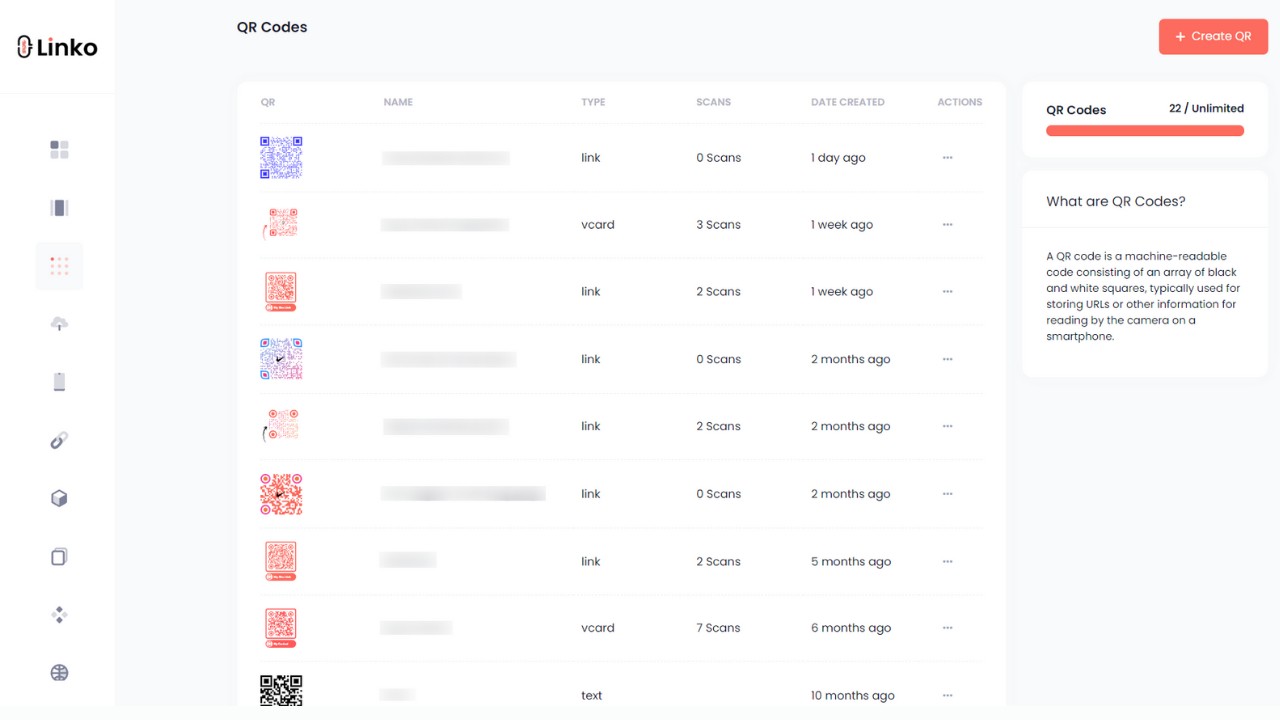Open actions menu for the 5 months ago row
Image resolution: width=1280 pixels, height=720 pixels.
pyautogui.click(x=947, y=561)
